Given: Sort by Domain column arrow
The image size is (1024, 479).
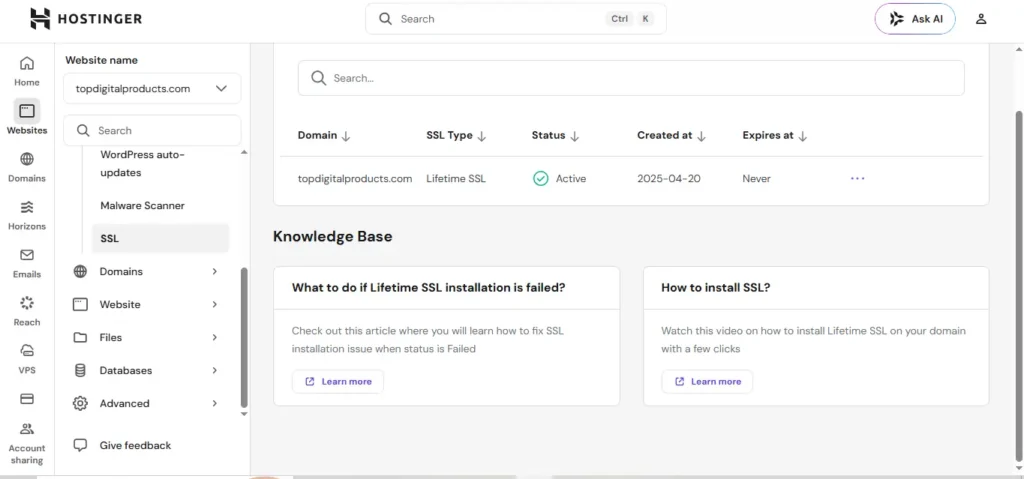Looking at the screenshot, I should (x=346, y=136).
